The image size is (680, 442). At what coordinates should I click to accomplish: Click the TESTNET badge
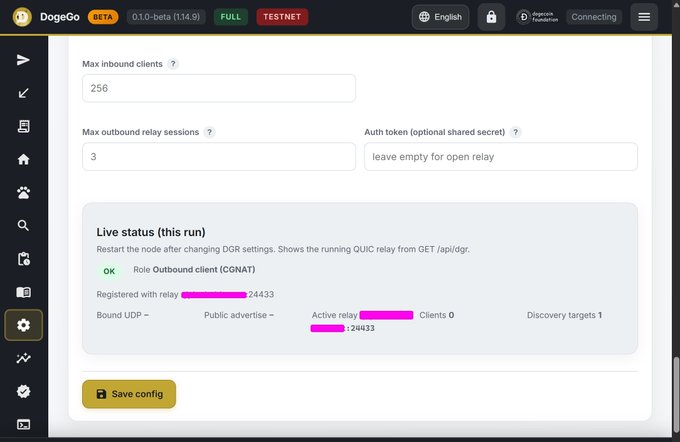(x=282, y=17)
